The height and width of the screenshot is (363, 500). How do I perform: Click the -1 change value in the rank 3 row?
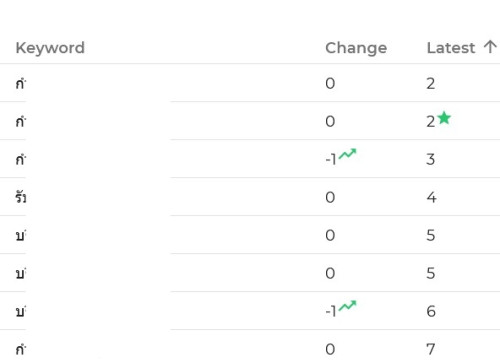click(331, 160)
